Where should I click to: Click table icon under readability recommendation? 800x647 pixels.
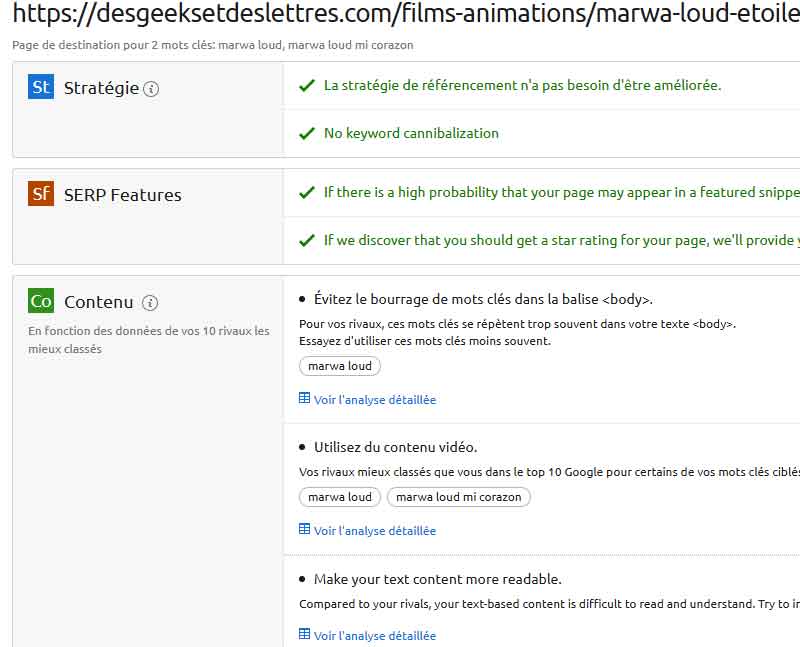pyautogui.click(x=305, y=634)
